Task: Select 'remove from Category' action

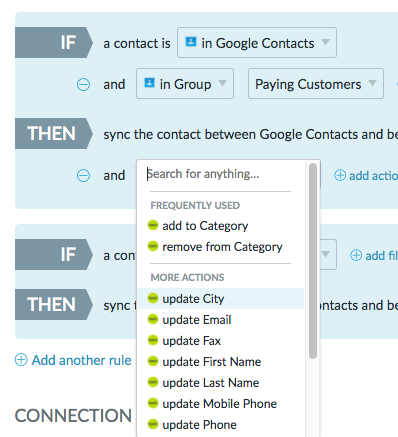Action: [x=221, y=247]
